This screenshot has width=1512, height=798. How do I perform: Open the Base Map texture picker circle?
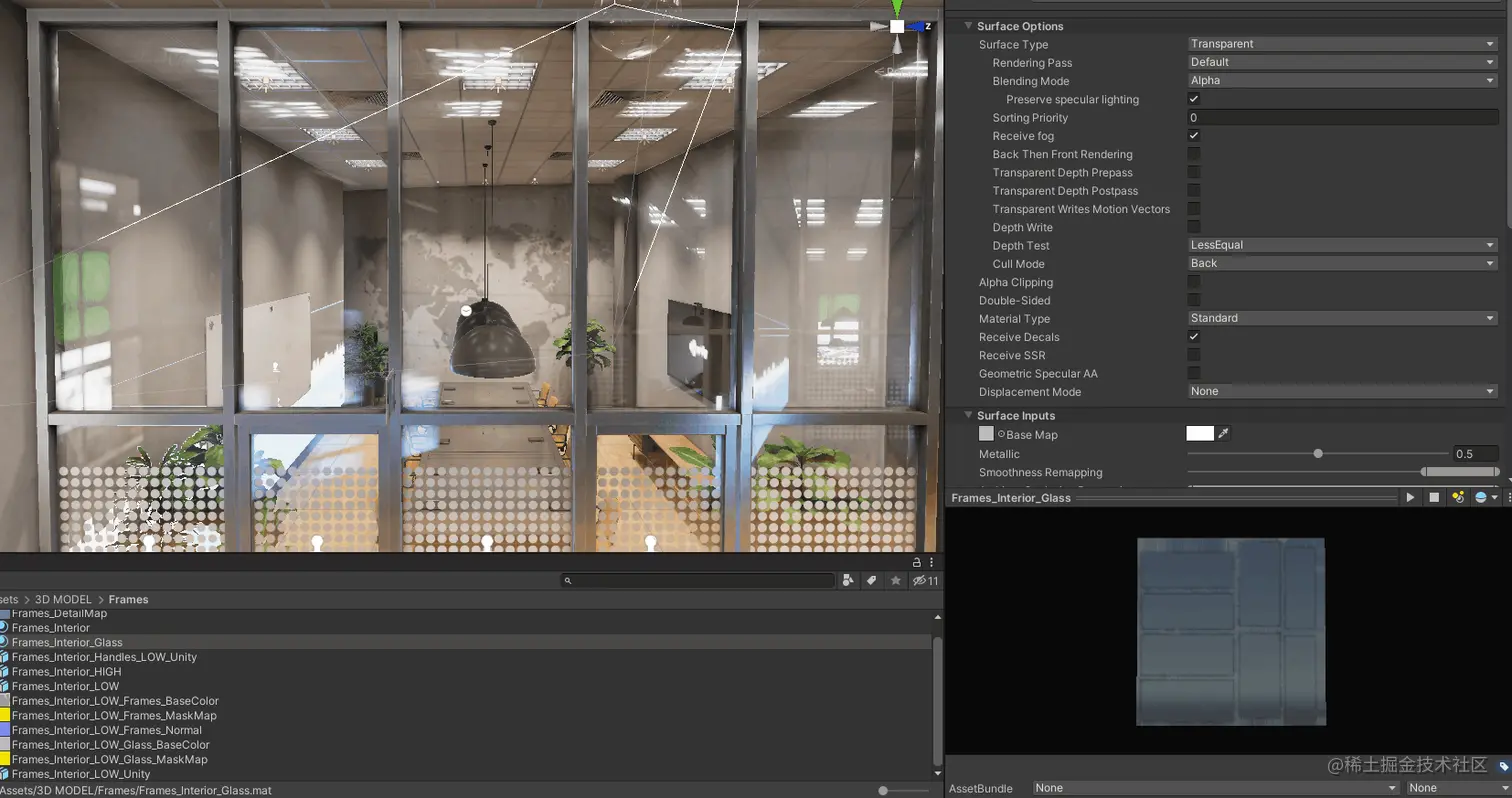point(1001,434)
